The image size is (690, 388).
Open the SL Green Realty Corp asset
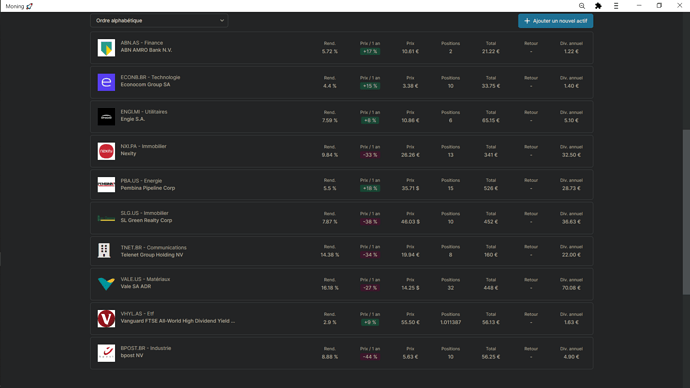point(341,218)
